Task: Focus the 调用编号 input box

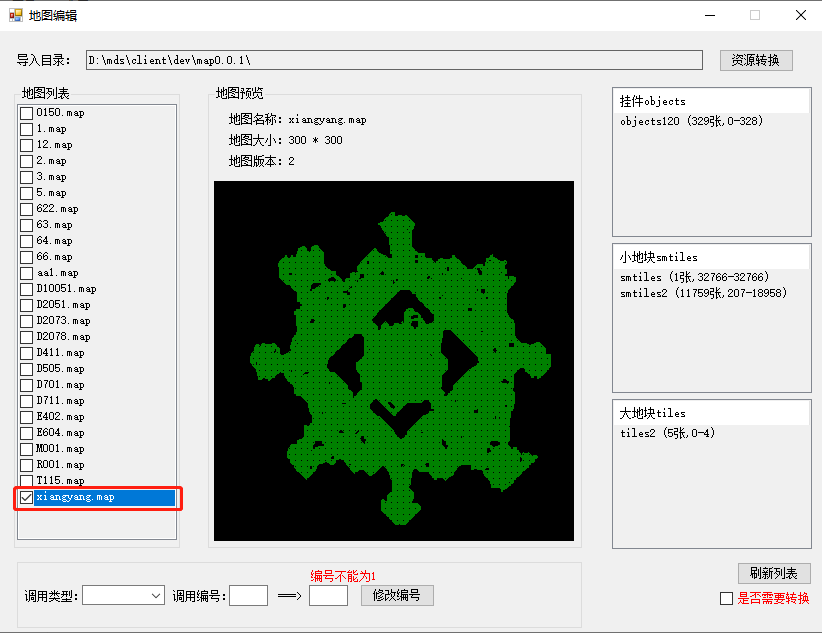Action: point(248,596)
